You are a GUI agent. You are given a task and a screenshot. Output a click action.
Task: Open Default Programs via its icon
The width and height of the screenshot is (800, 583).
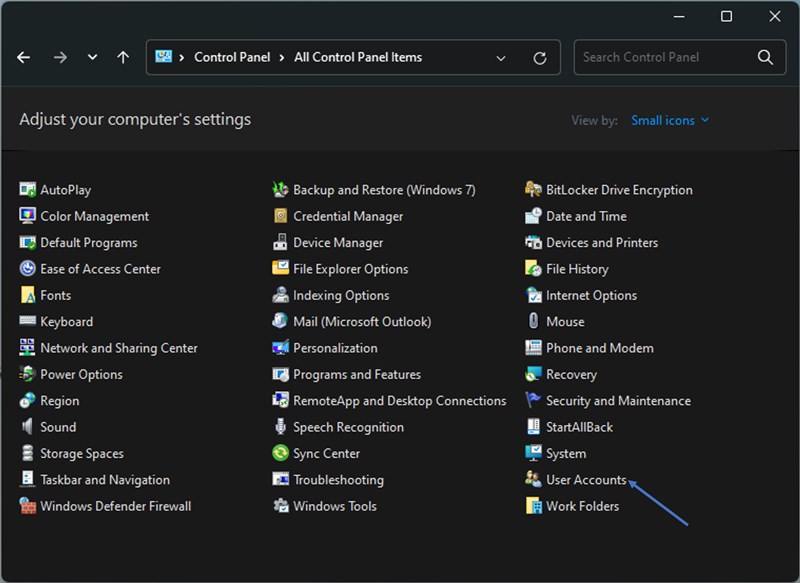pos(28,243)
